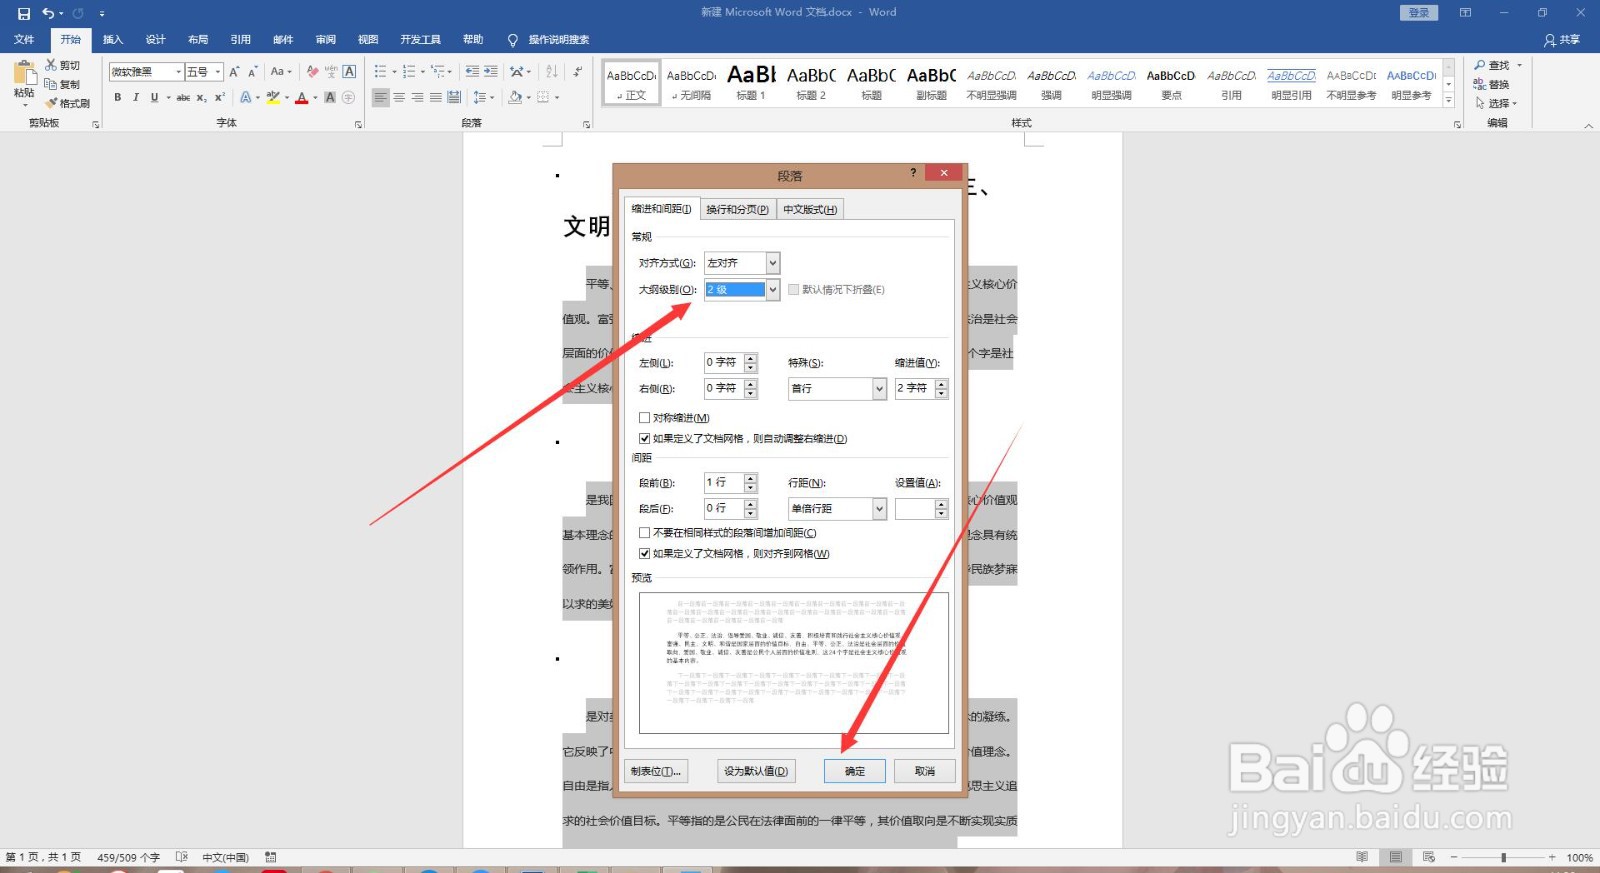Click the Find (查找) magnifier icon
Viewport: 1600px width, 873px height.
tap(1480, 65)
